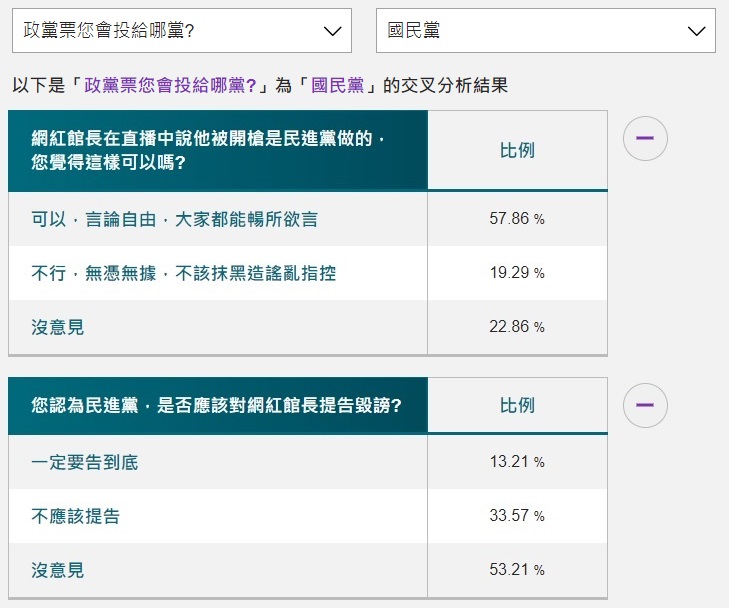Click the 比例 column header of second table
Viewport: 729px width, 608px height.
click(517, 406)
